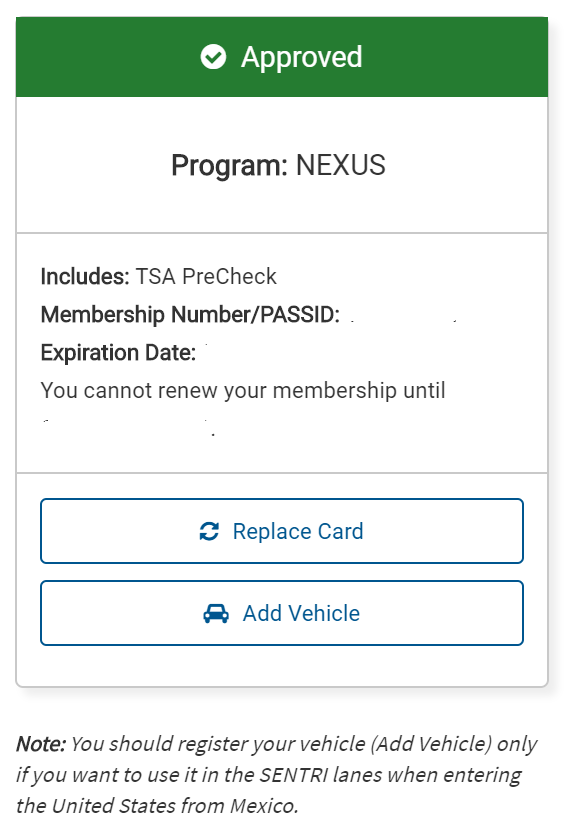The image size is (587, 833).
Task: Click the blank value after Membership Number/PASSID
Action: tap(404, 315)
